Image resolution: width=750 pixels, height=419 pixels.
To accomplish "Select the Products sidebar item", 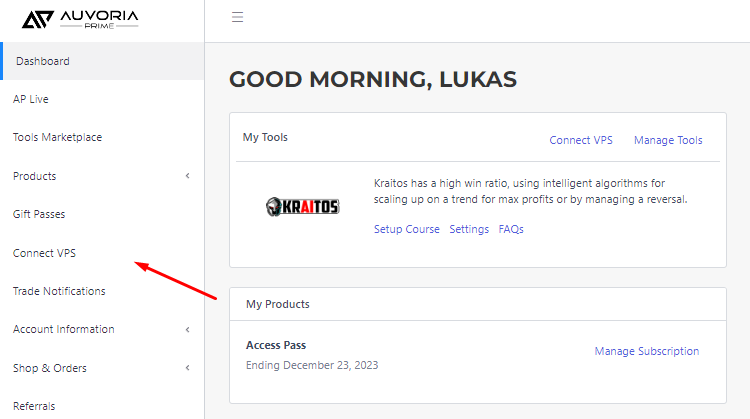I will tap(34, 176).
